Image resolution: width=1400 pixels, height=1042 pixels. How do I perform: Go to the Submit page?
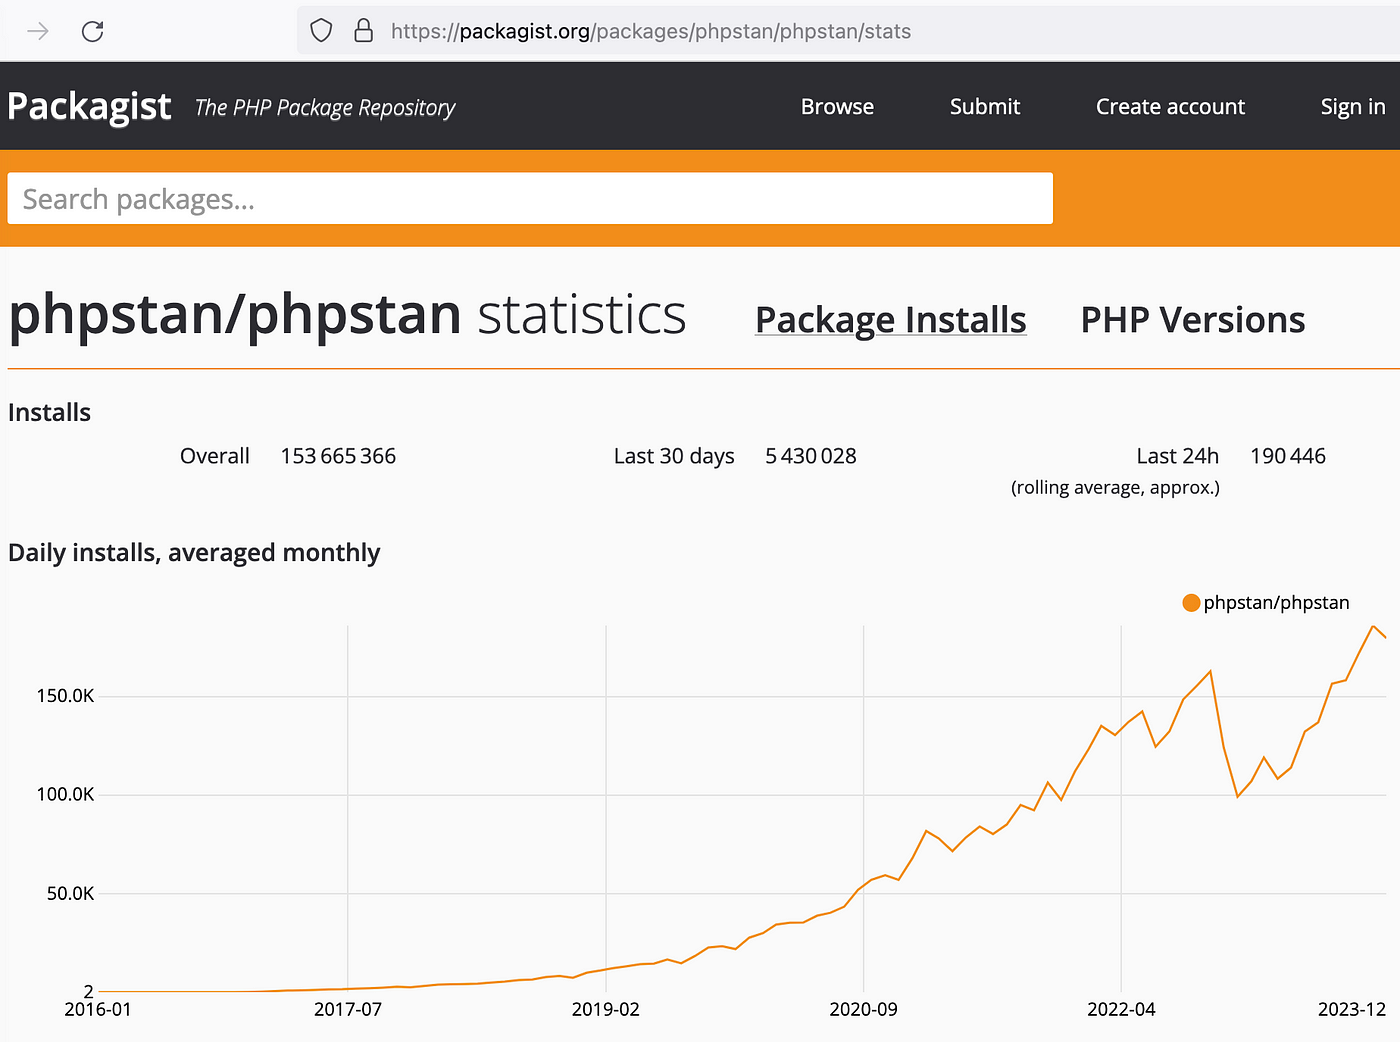tap(985, 106)
